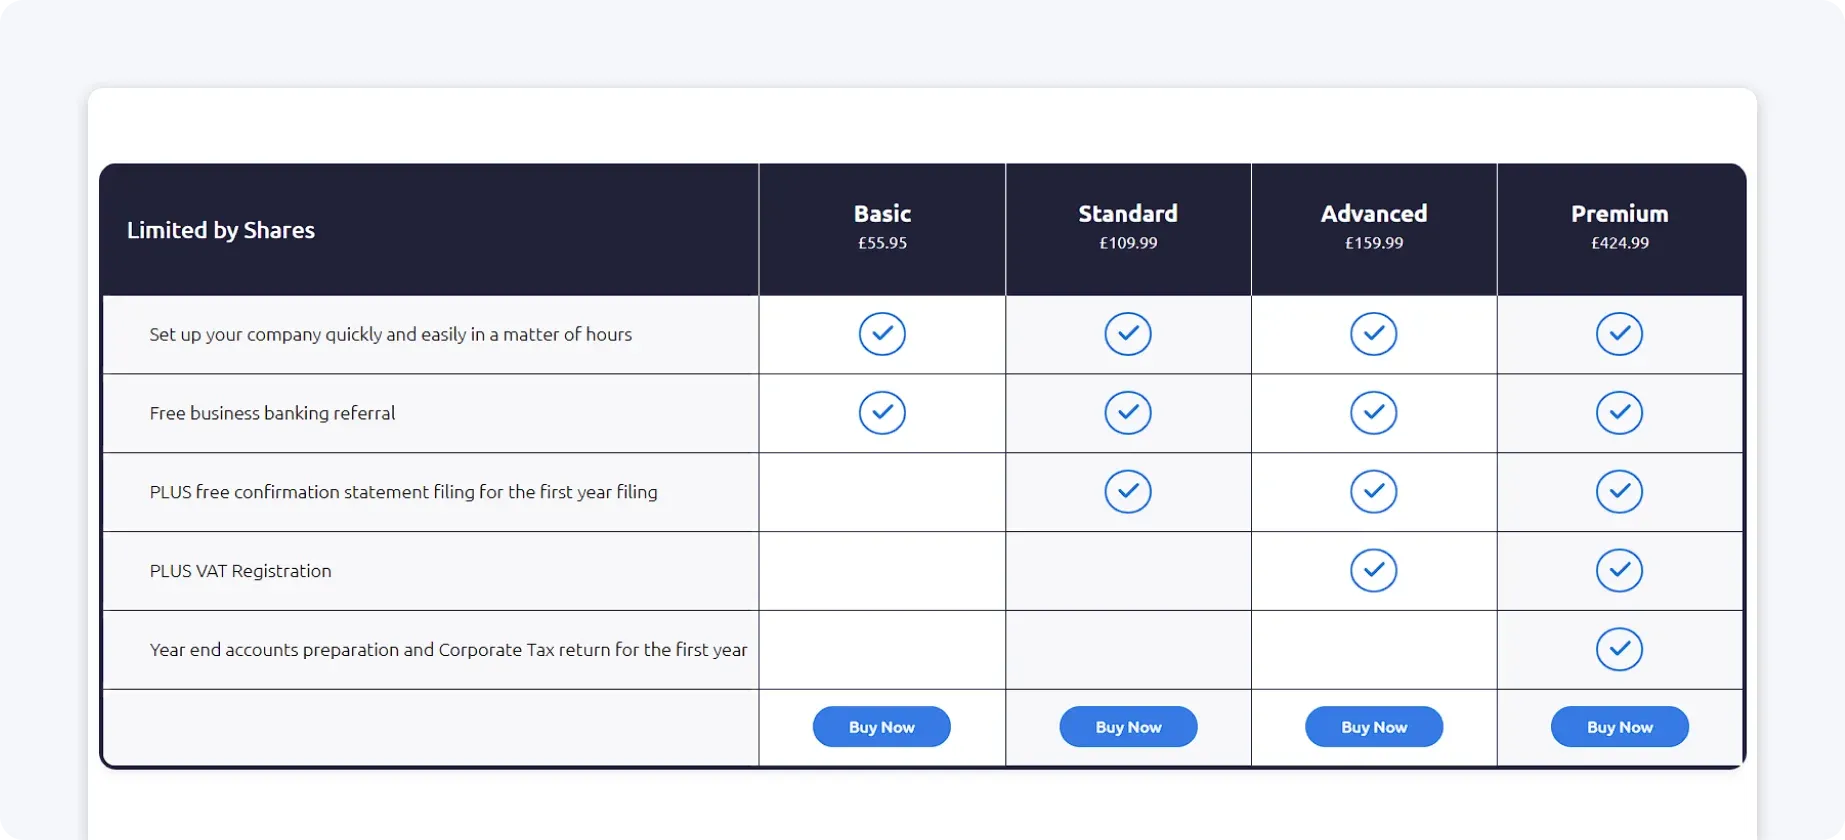The height and width of the screenshot is (840, 1845).
Task: Click Buy Now under the Premium plan
Action: (x=1619, y=727)
